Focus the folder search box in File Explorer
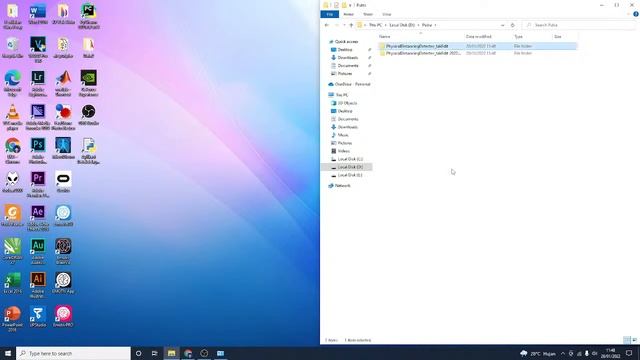This screenshot has height=360, width=640. tap(579, 25)
